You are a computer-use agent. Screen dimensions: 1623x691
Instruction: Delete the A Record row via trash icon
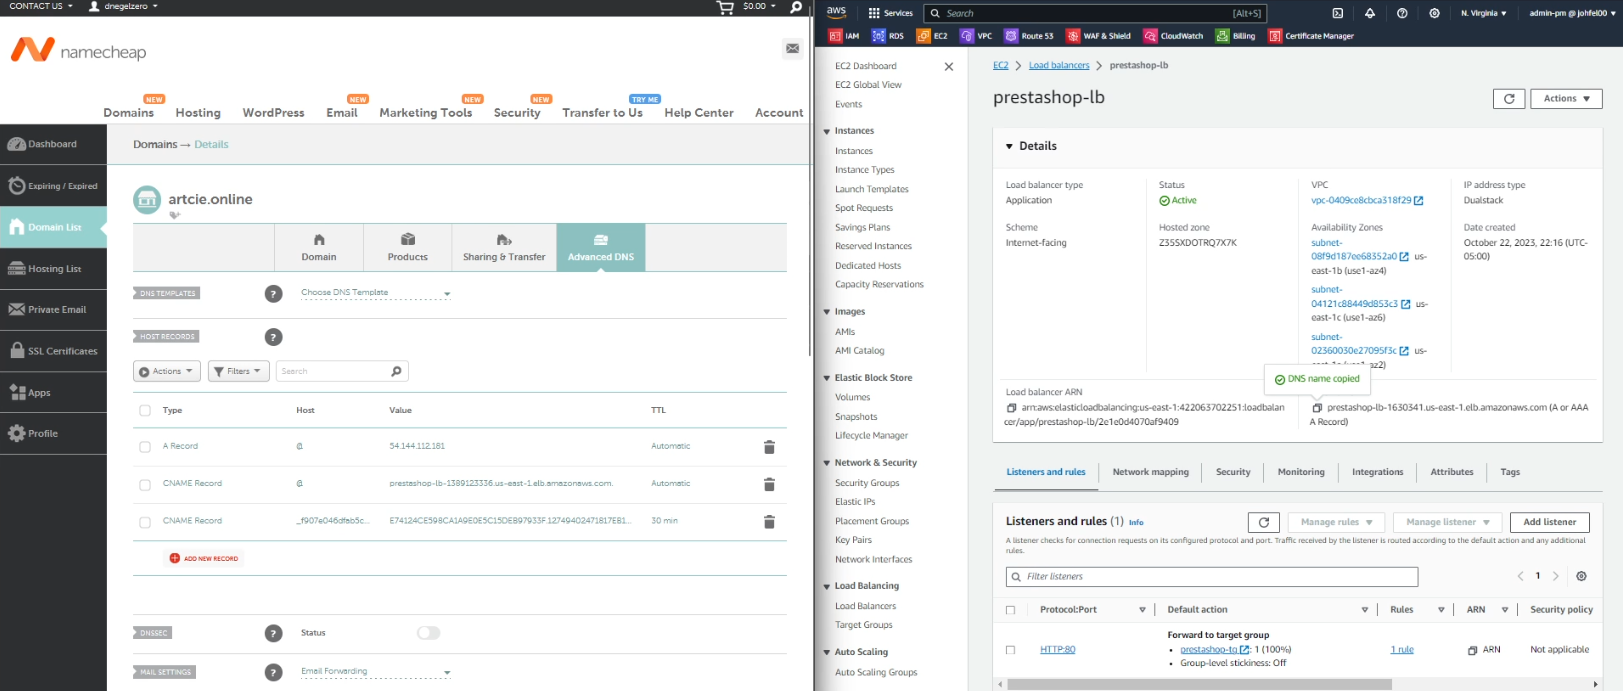769,447
